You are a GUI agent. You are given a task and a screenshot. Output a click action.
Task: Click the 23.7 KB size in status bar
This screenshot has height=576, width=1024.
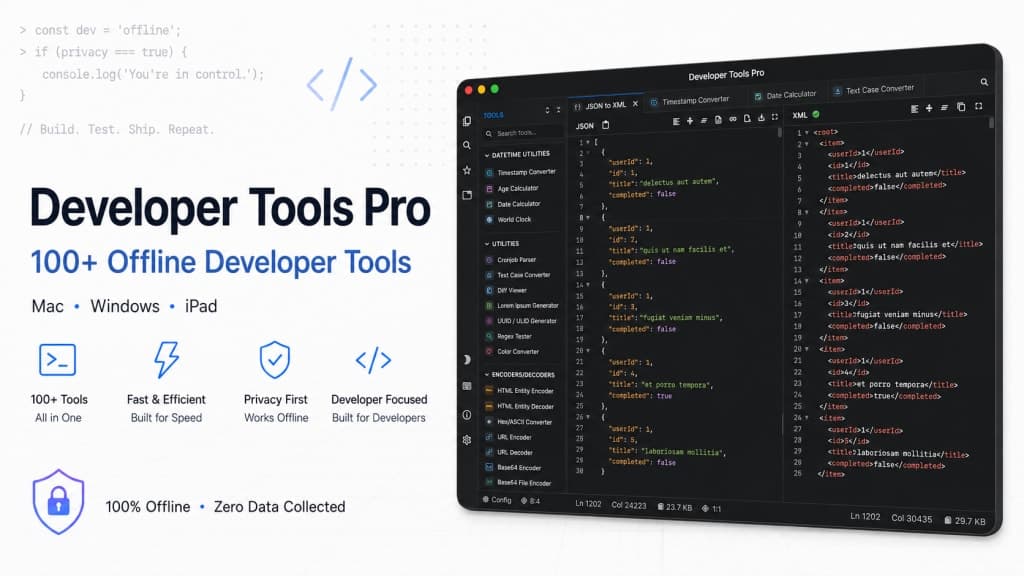(675, 507)
